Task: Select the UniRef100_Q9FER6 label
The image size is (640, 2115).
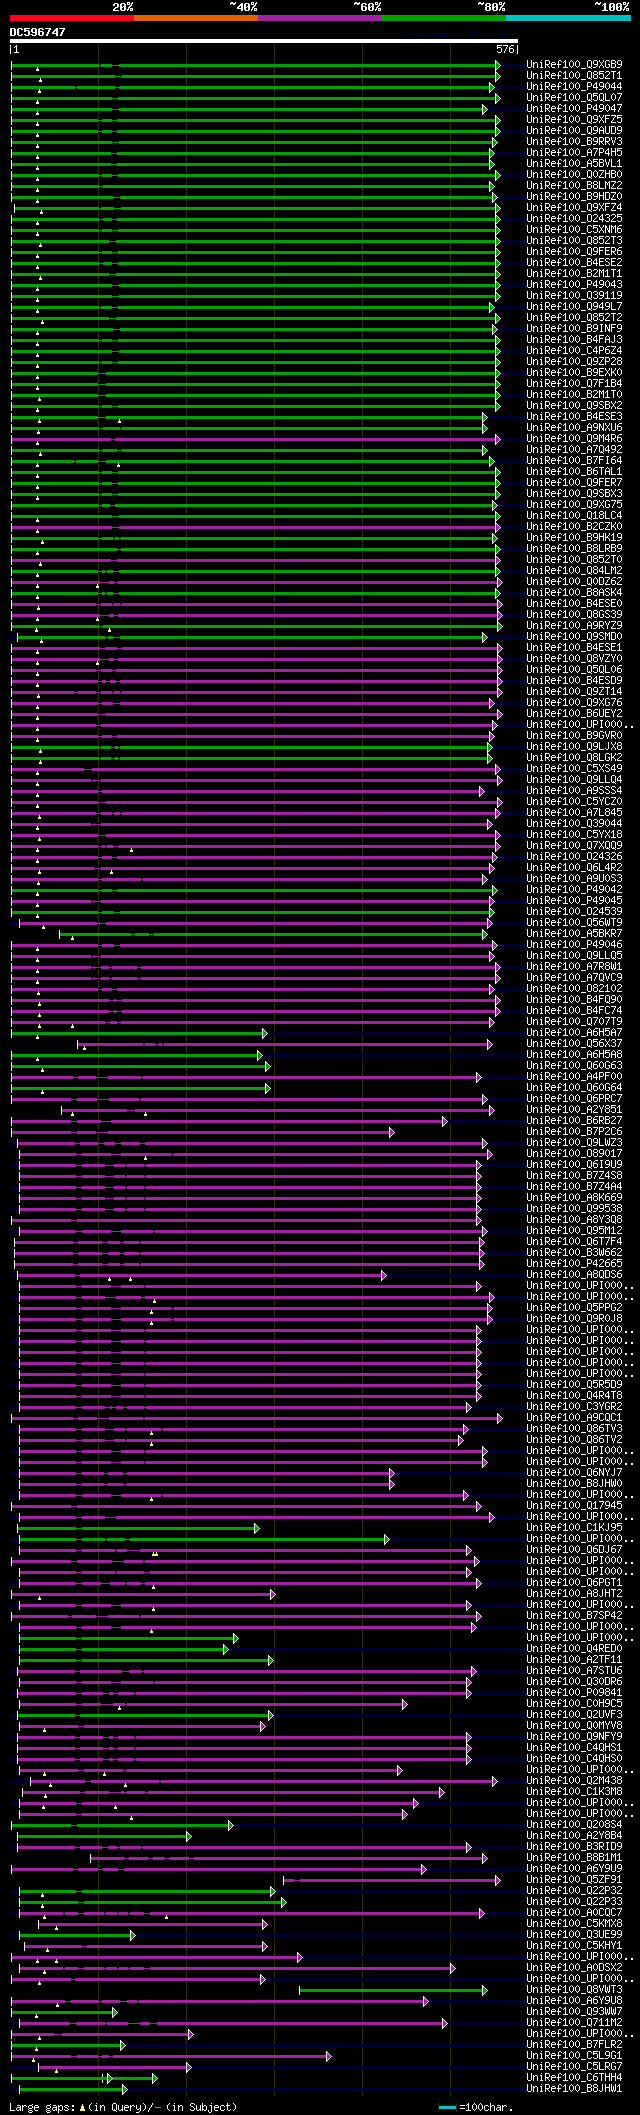Action: (x=574, y=252)
